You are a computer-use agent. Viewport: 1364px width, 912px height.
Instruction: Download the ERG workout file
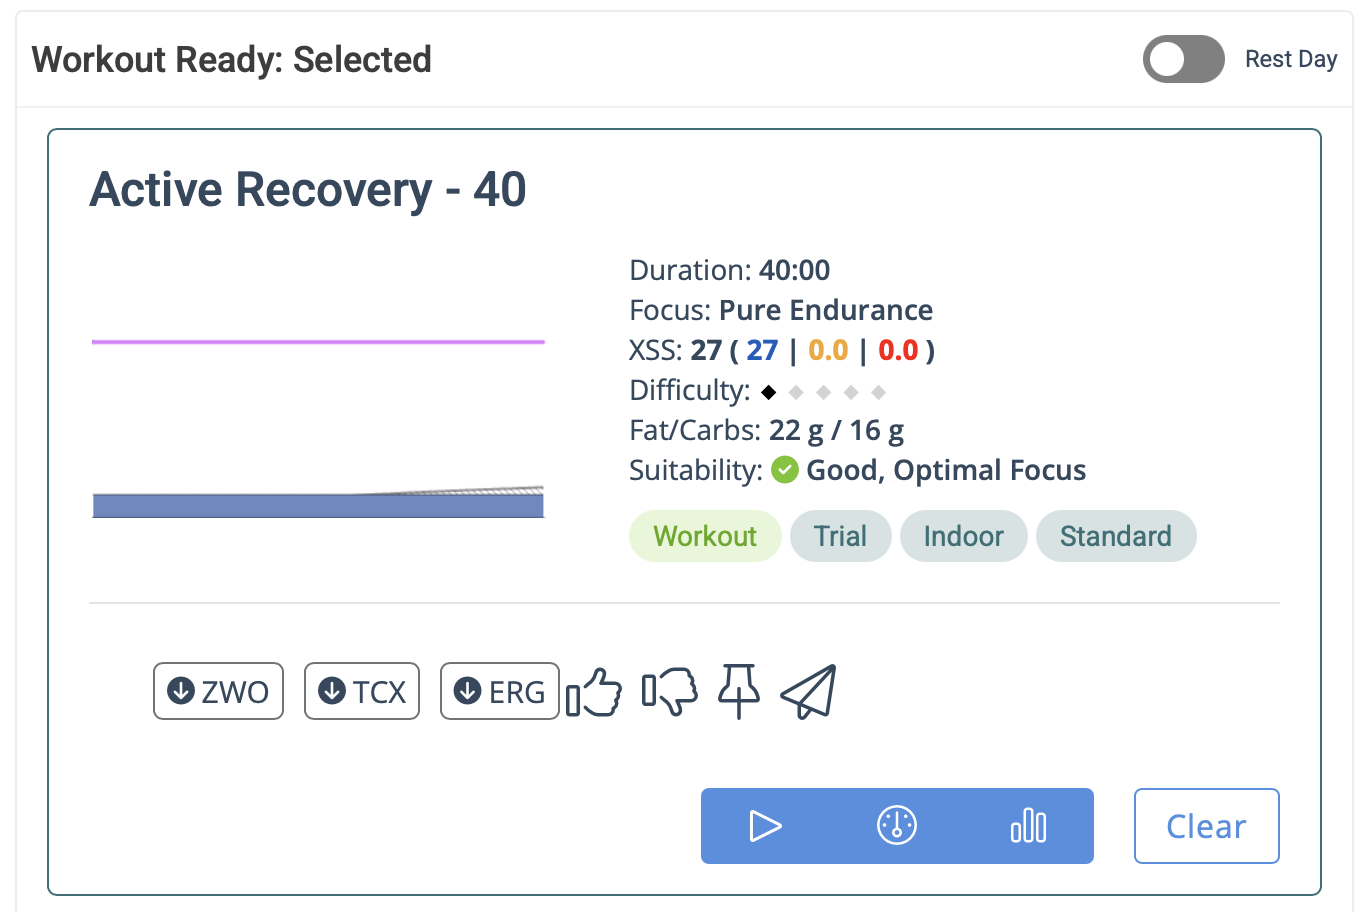(x=499, y=691)
